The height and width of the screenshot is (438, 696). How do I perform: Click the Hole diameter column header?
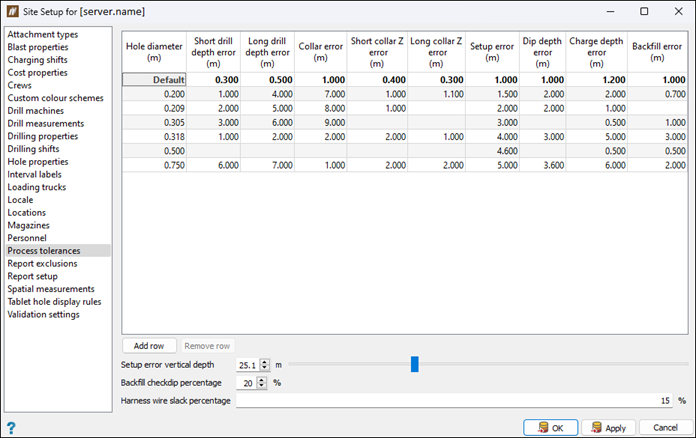coord(154,51)
